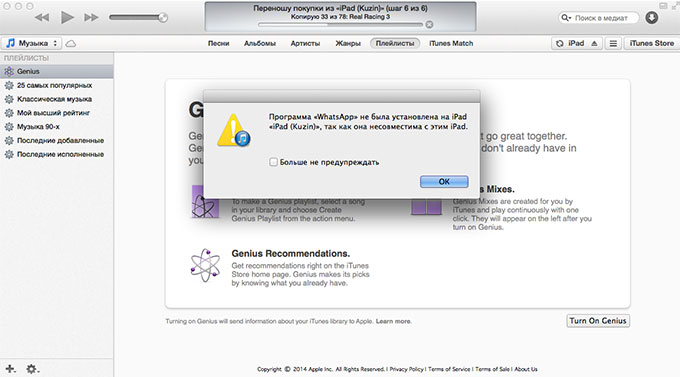The width and height of the screenshot is (680, 377).
Task: Click the play button
Action: click(x=67, y=17)
